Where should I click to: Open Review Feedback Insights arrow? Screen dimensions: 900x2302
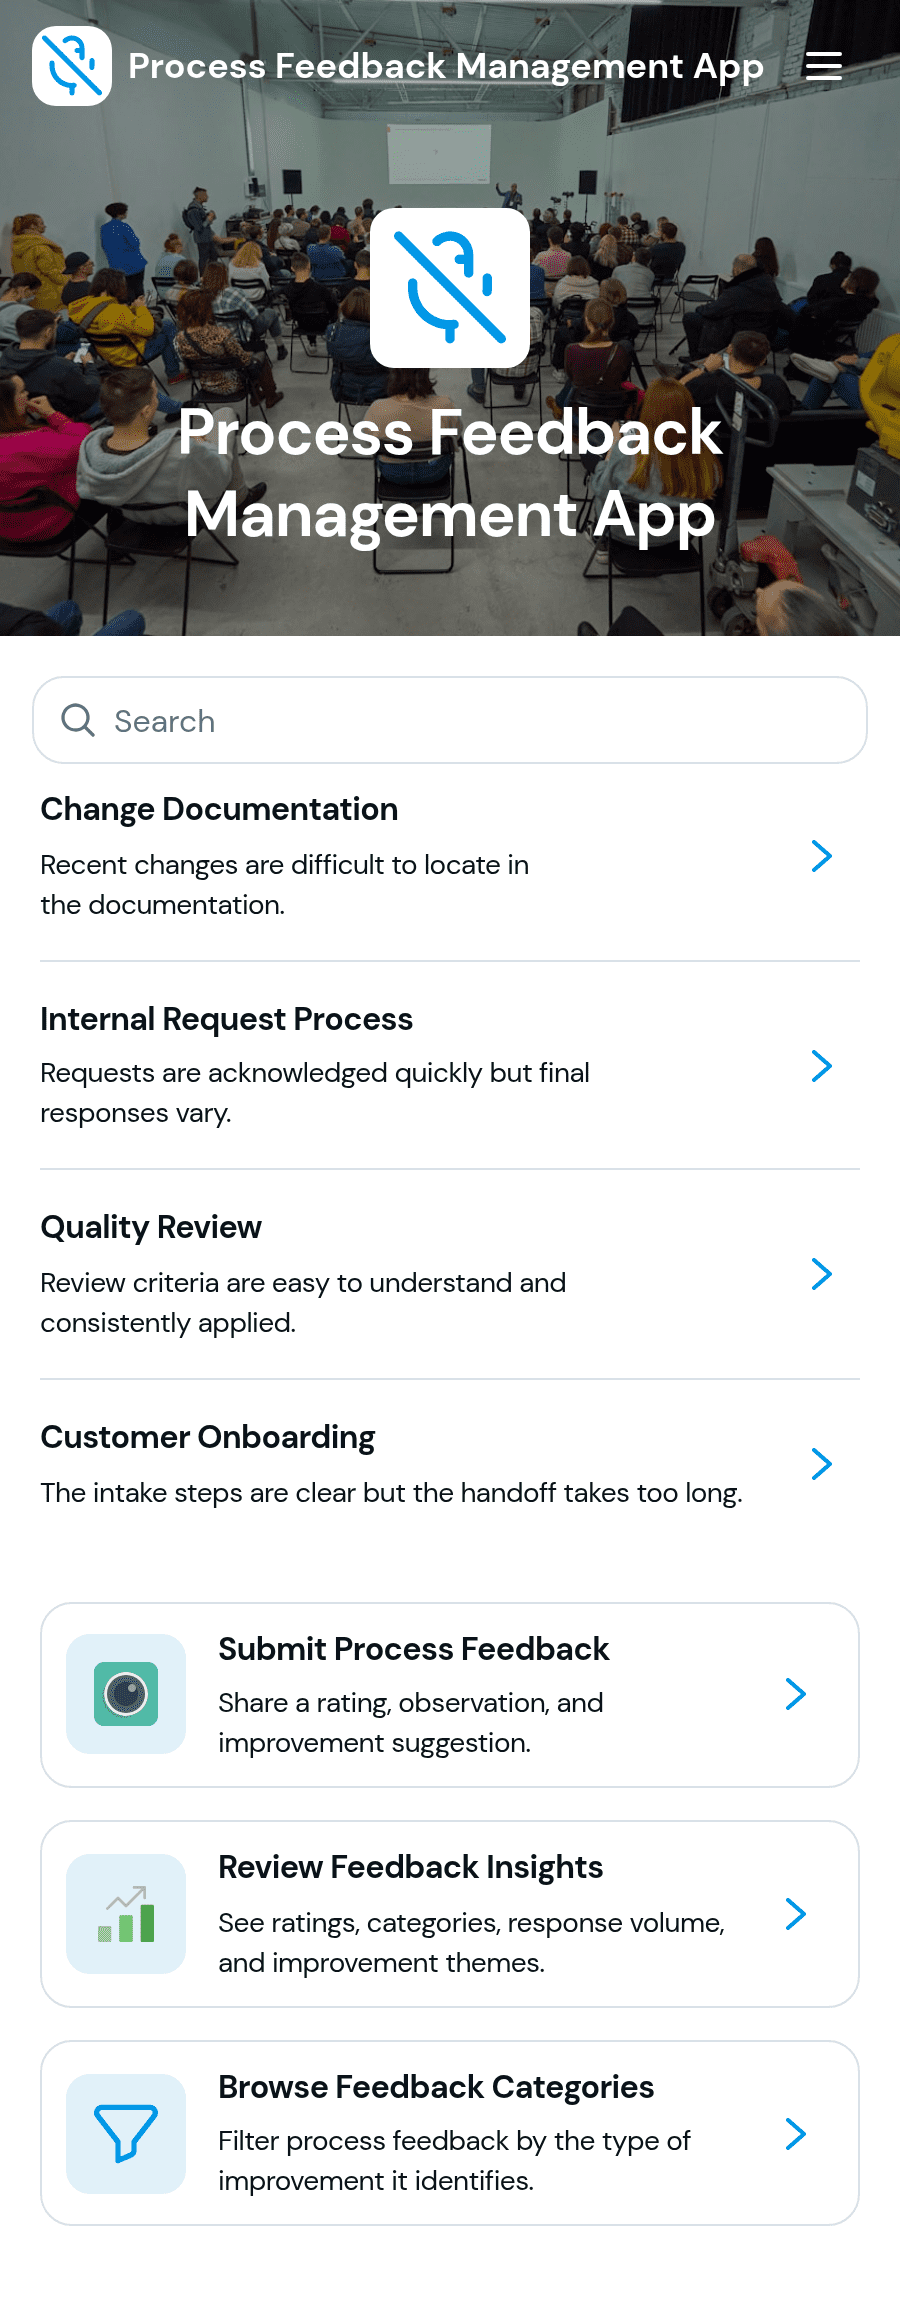[796, 1914]
